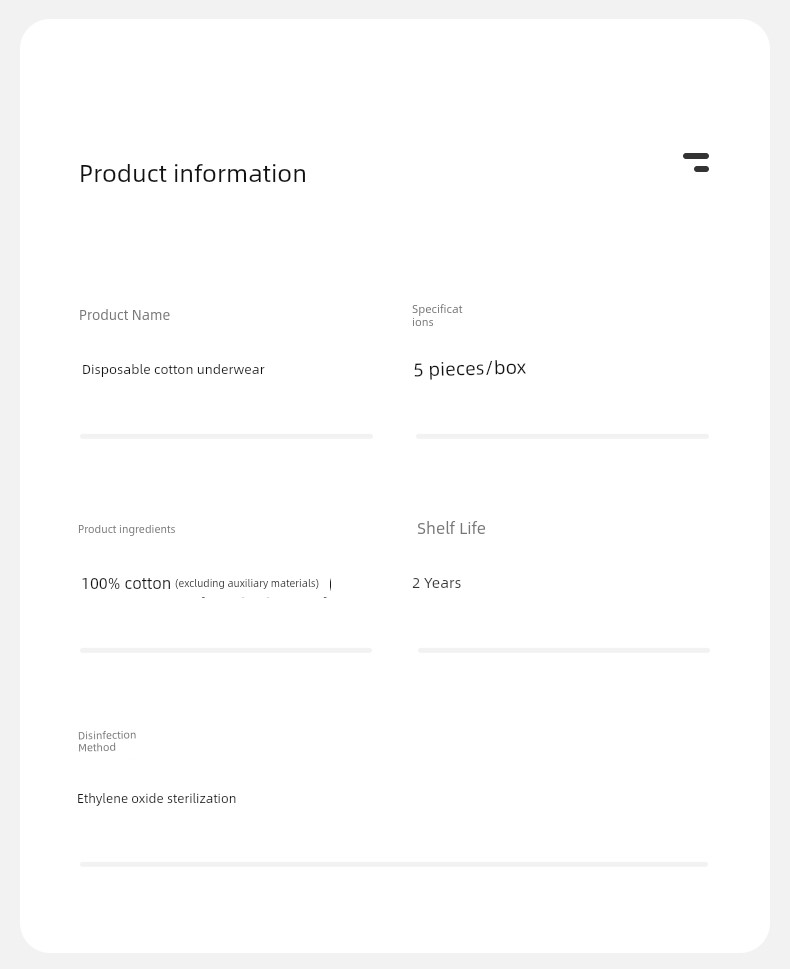Click the Ethylene oxide sterilization text
Image resolution: width=790 pixels, height=969 pixels.
pos(156,798)
